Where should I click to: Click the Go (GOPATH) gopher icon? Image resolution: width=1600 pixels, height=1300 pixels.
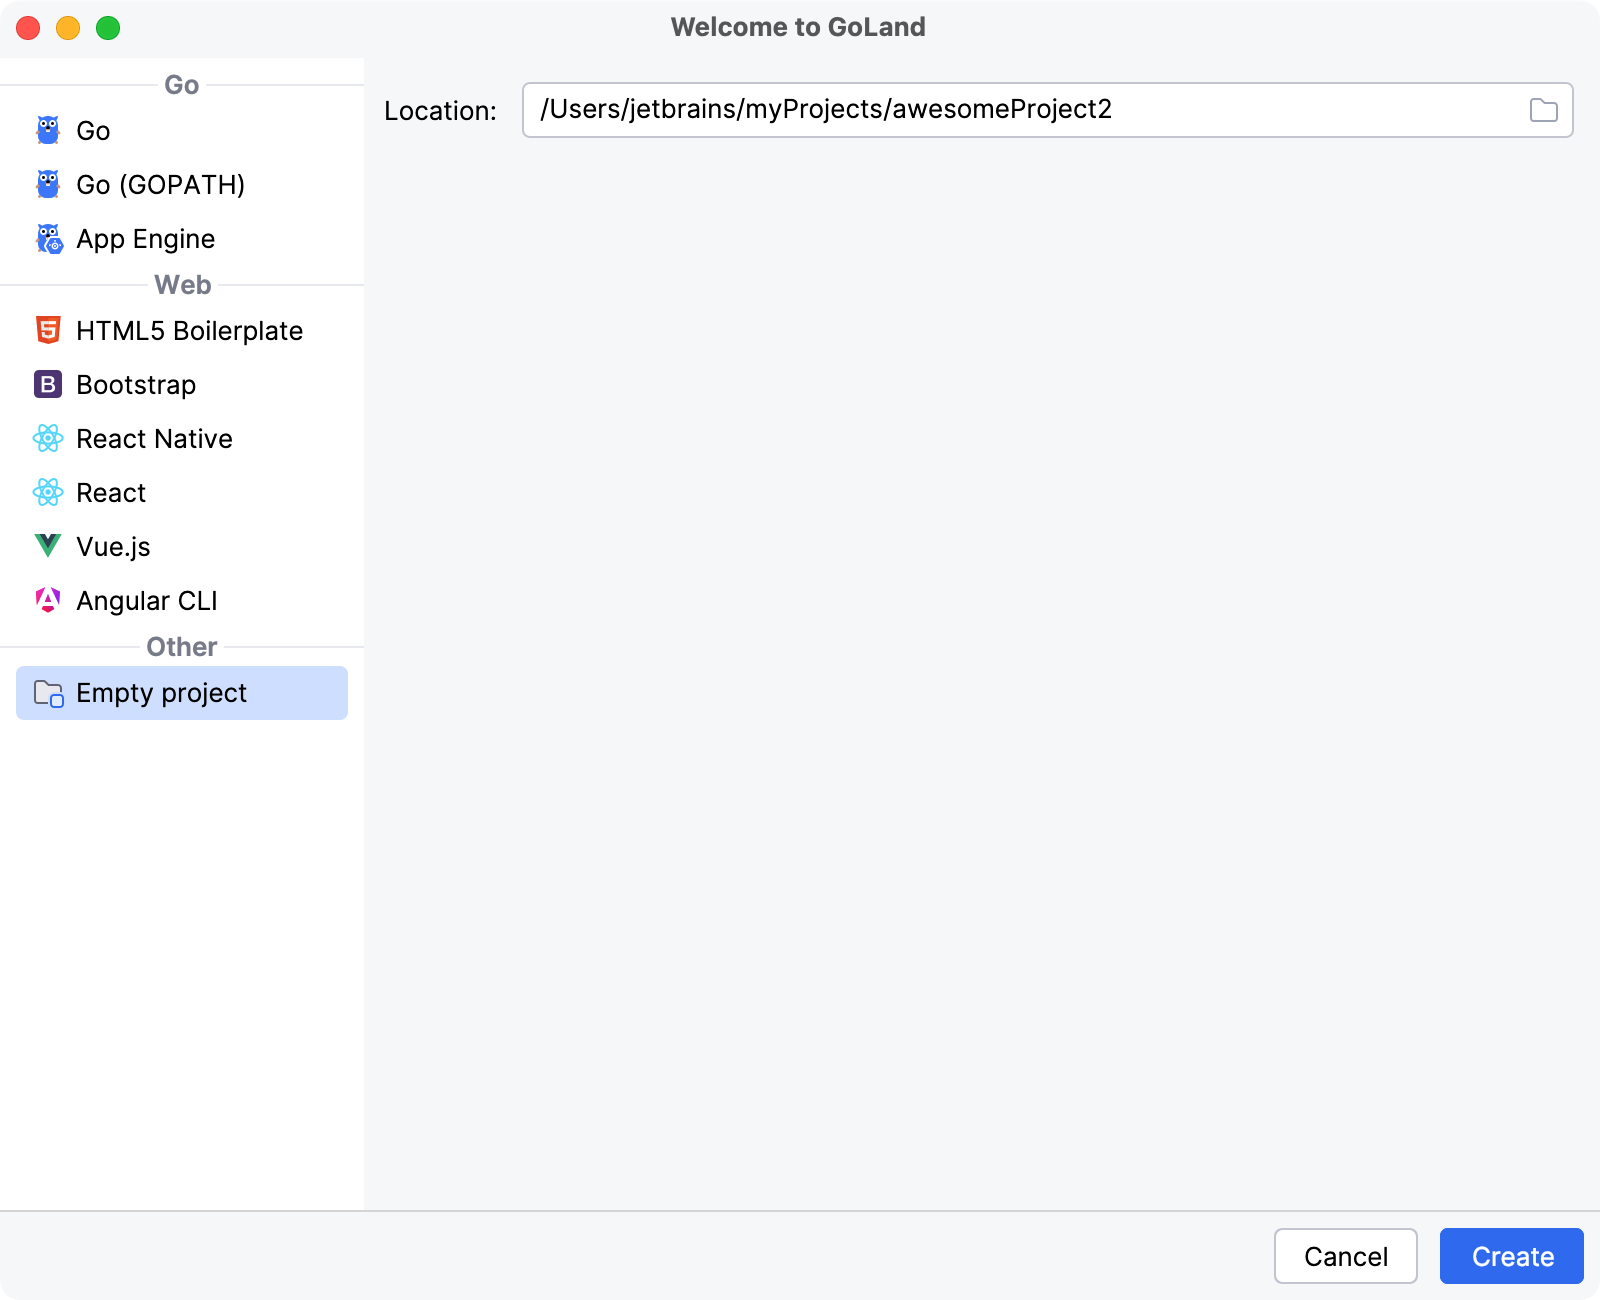click(x=48, y=184)
